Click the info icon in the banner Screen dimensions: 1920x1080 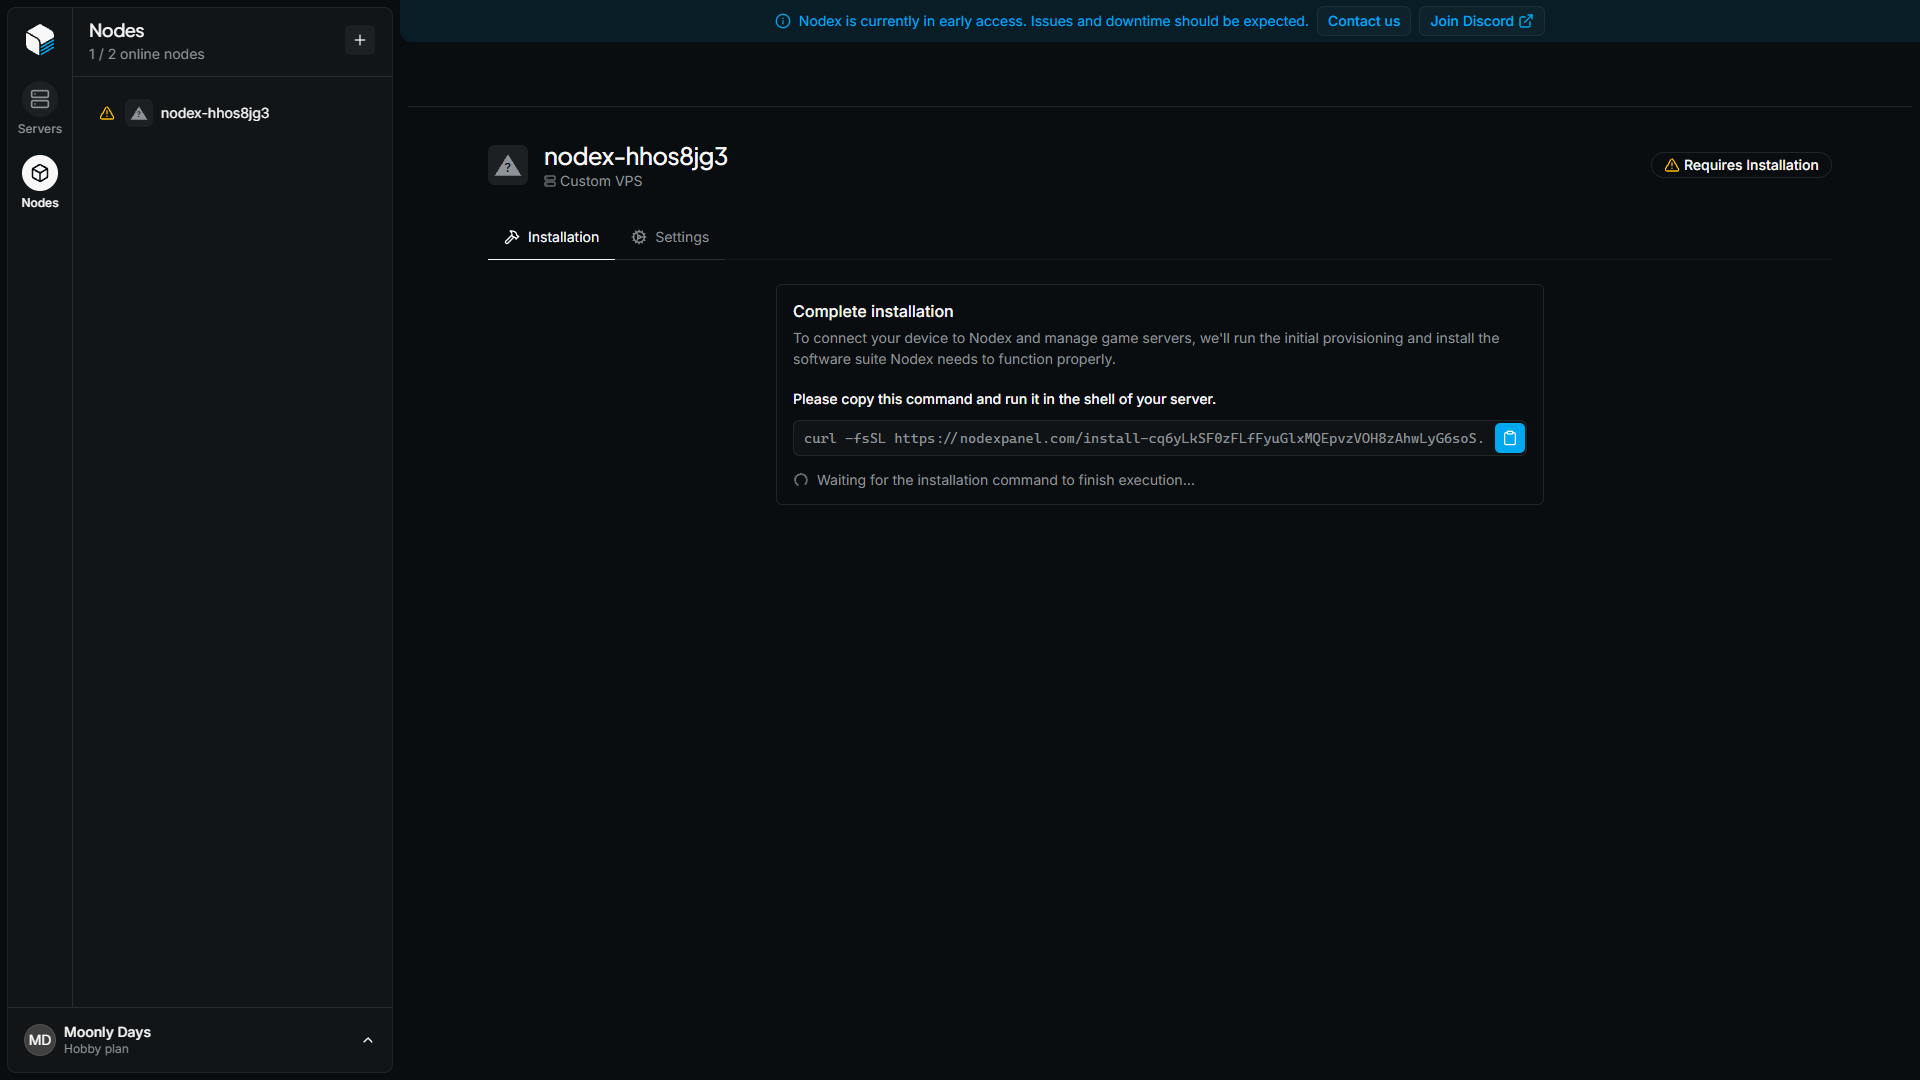point(783,21)
